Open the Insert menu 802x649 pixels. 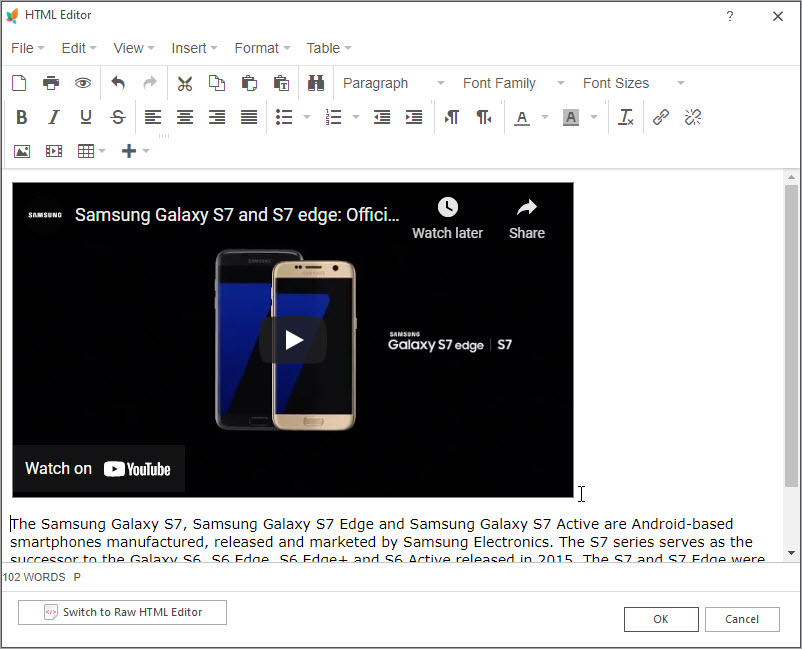194,48
